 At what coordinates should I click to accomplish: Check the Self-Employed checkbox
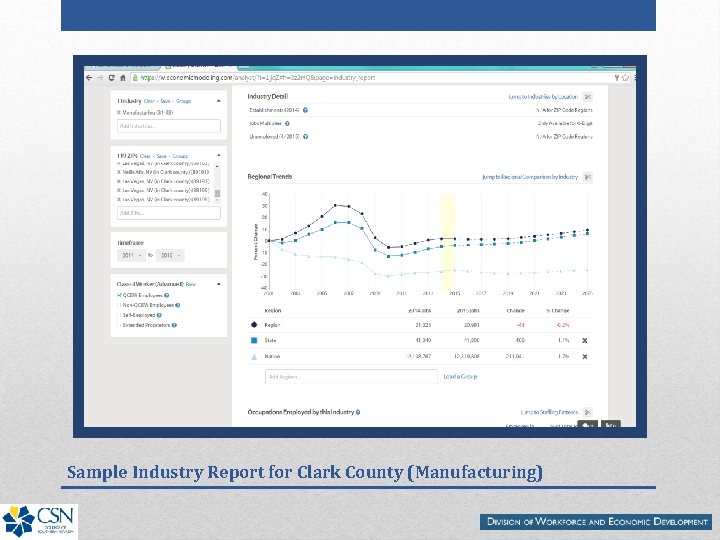pos(119,315)
